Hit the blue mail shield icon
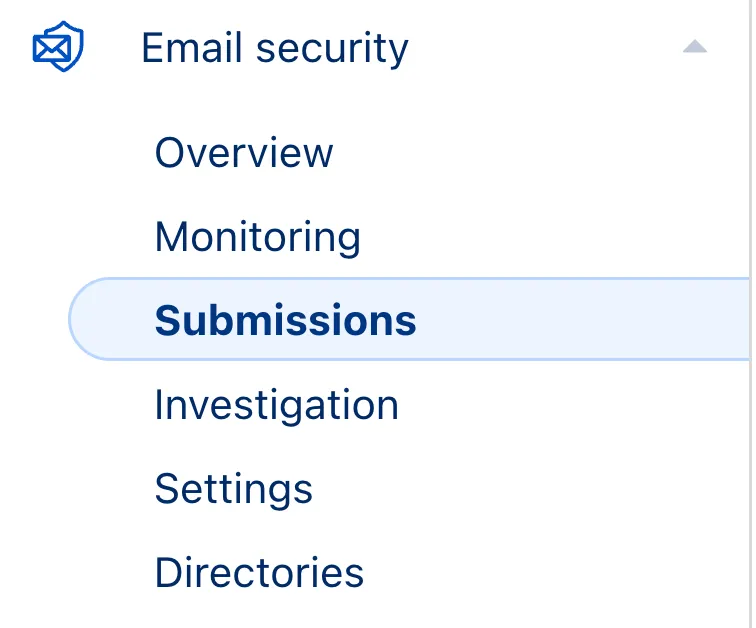This screenshot has height=628, width=756. click(57, 47)
